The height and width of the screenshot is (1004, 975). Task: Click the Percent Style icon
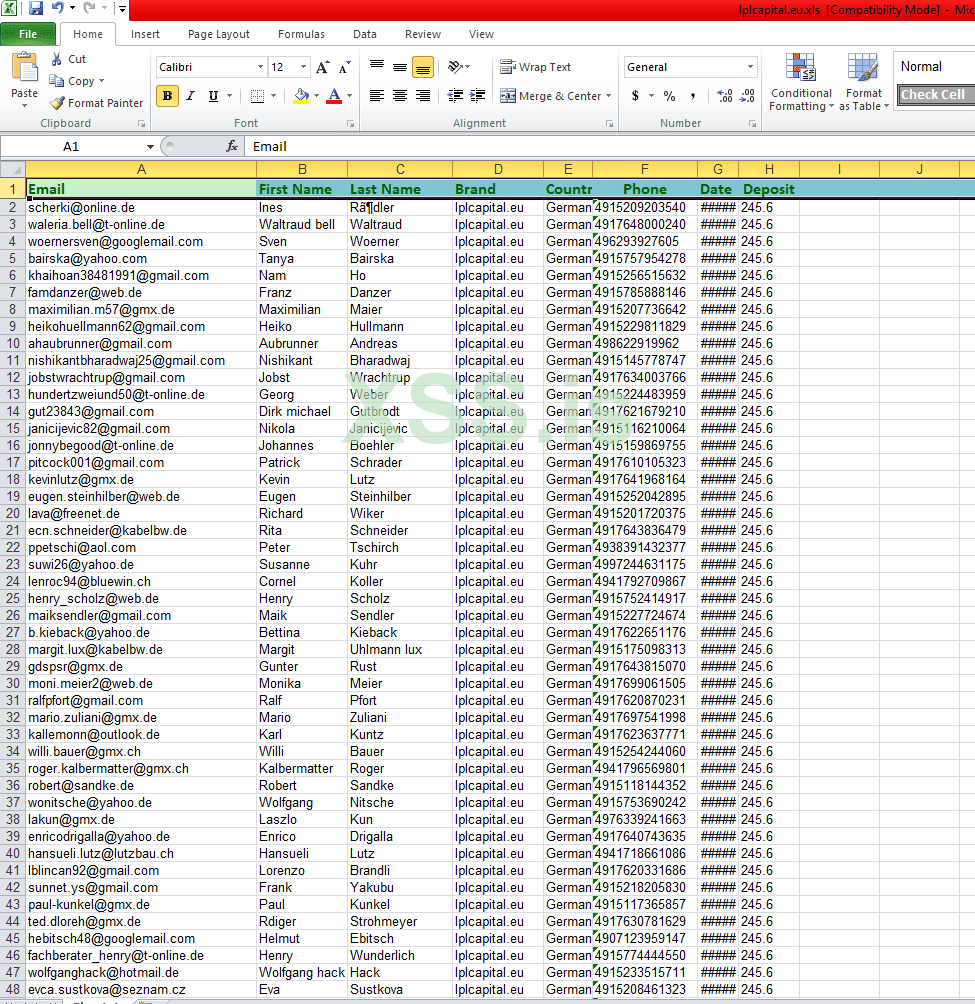pos(669,96)
